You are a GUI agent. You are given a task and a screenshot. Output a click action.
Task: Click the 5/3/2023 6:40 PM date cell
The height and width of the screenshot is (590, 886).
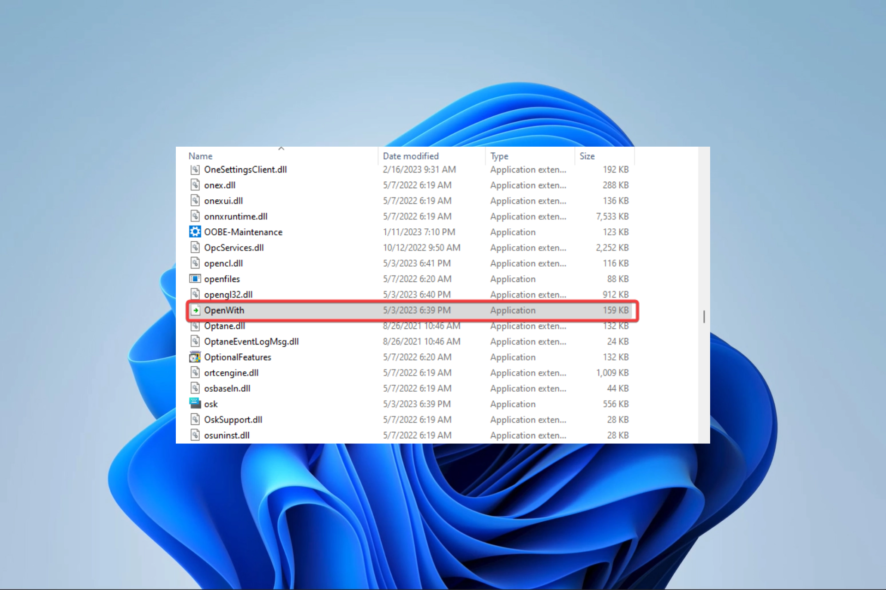coord(416,294)
